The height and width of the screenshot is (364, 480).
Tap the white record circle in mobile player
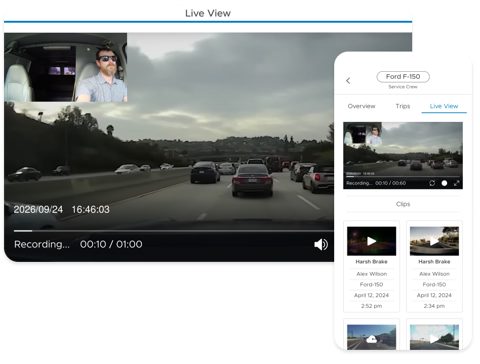(444, 183)
